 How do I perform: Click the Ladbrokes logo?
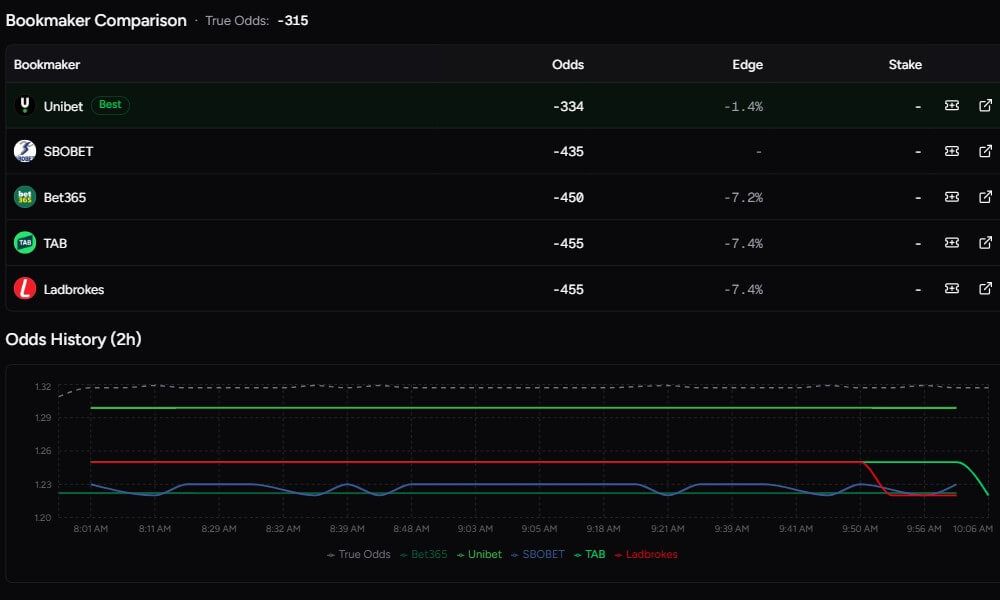point(23,289)
